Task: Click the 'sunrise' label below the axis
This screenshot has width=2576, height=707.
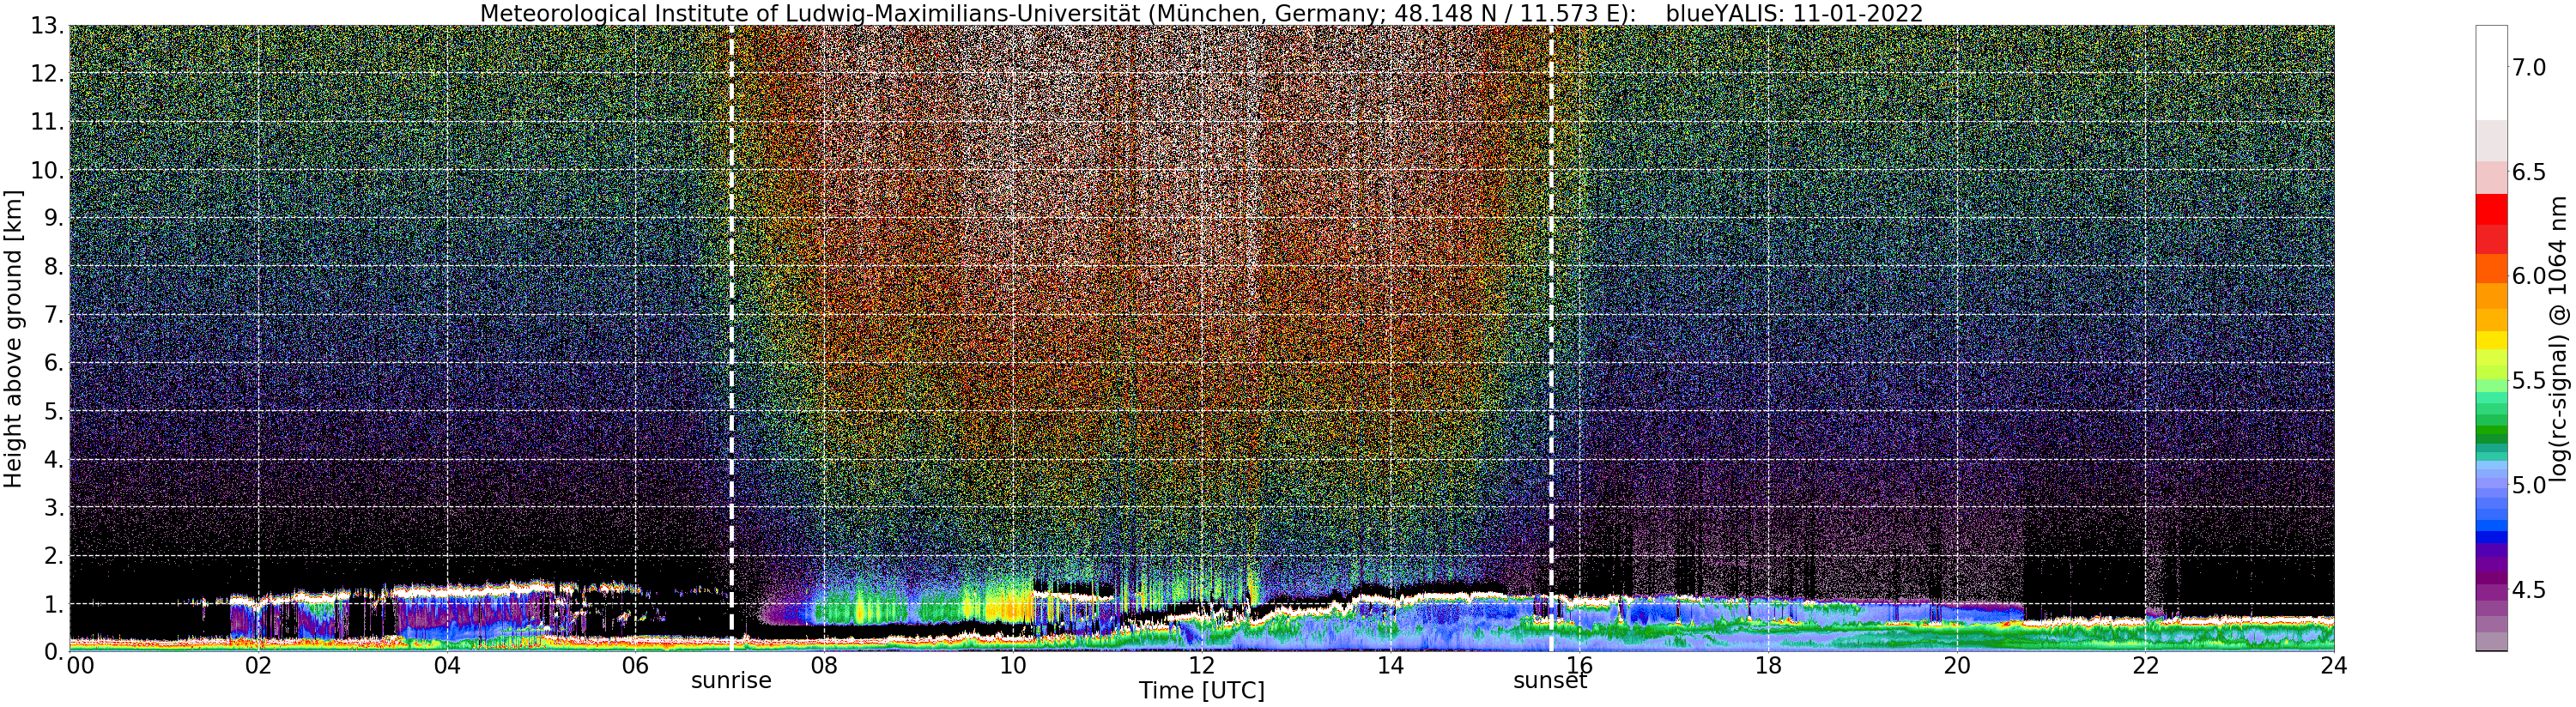Action: click(x=732, y=681)
